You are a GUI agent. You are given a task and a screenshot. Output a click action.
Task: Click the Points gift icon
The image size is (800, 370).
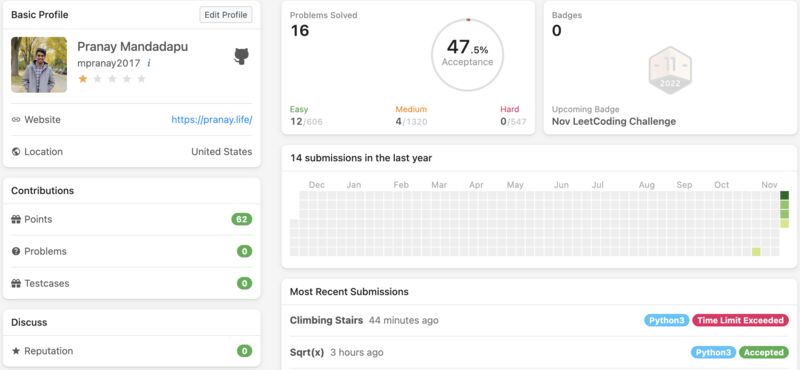[x=16, y=219]
